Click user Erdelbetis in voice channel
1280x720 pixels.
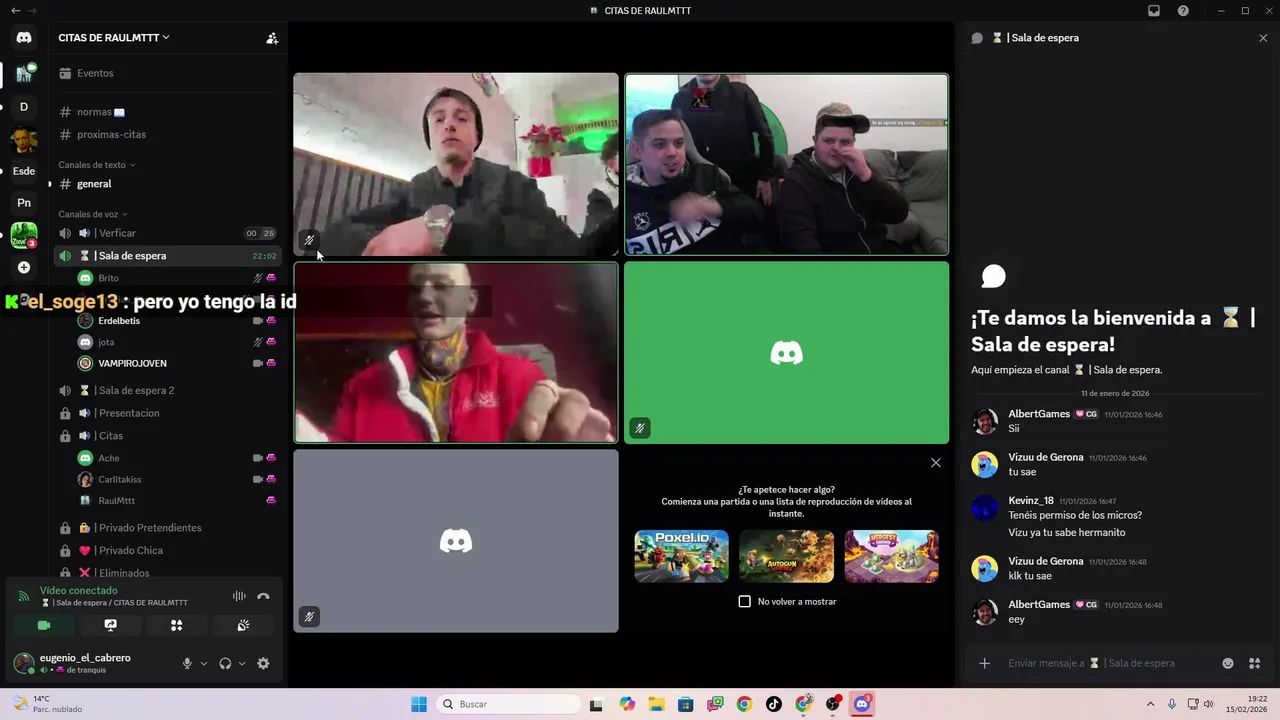[x=176, y=321]
